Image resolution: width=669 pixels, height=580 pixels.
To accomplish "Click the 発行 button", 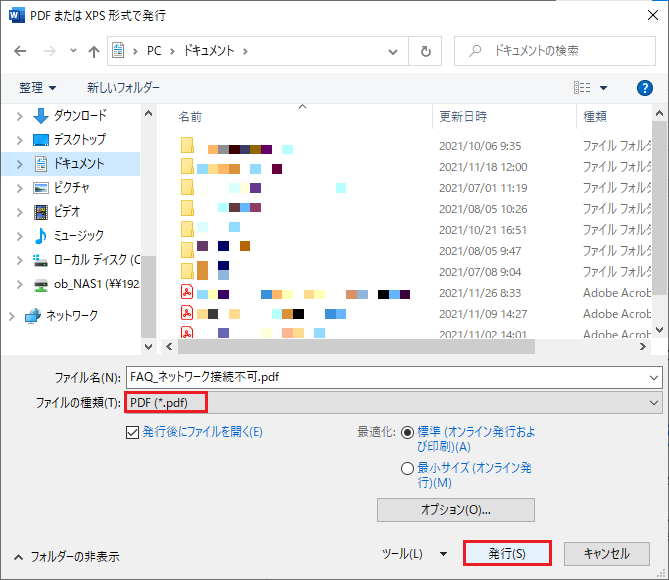I will point(507,553).
